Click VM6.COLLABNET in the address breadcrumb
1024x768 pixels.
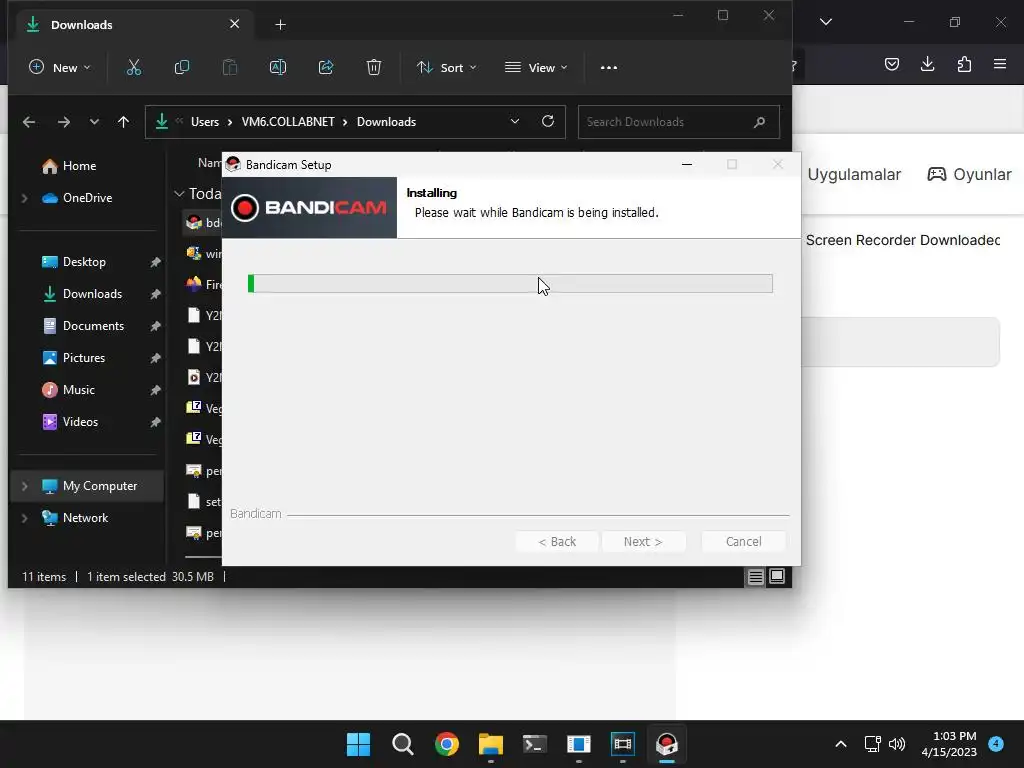[x=288, y=122]
